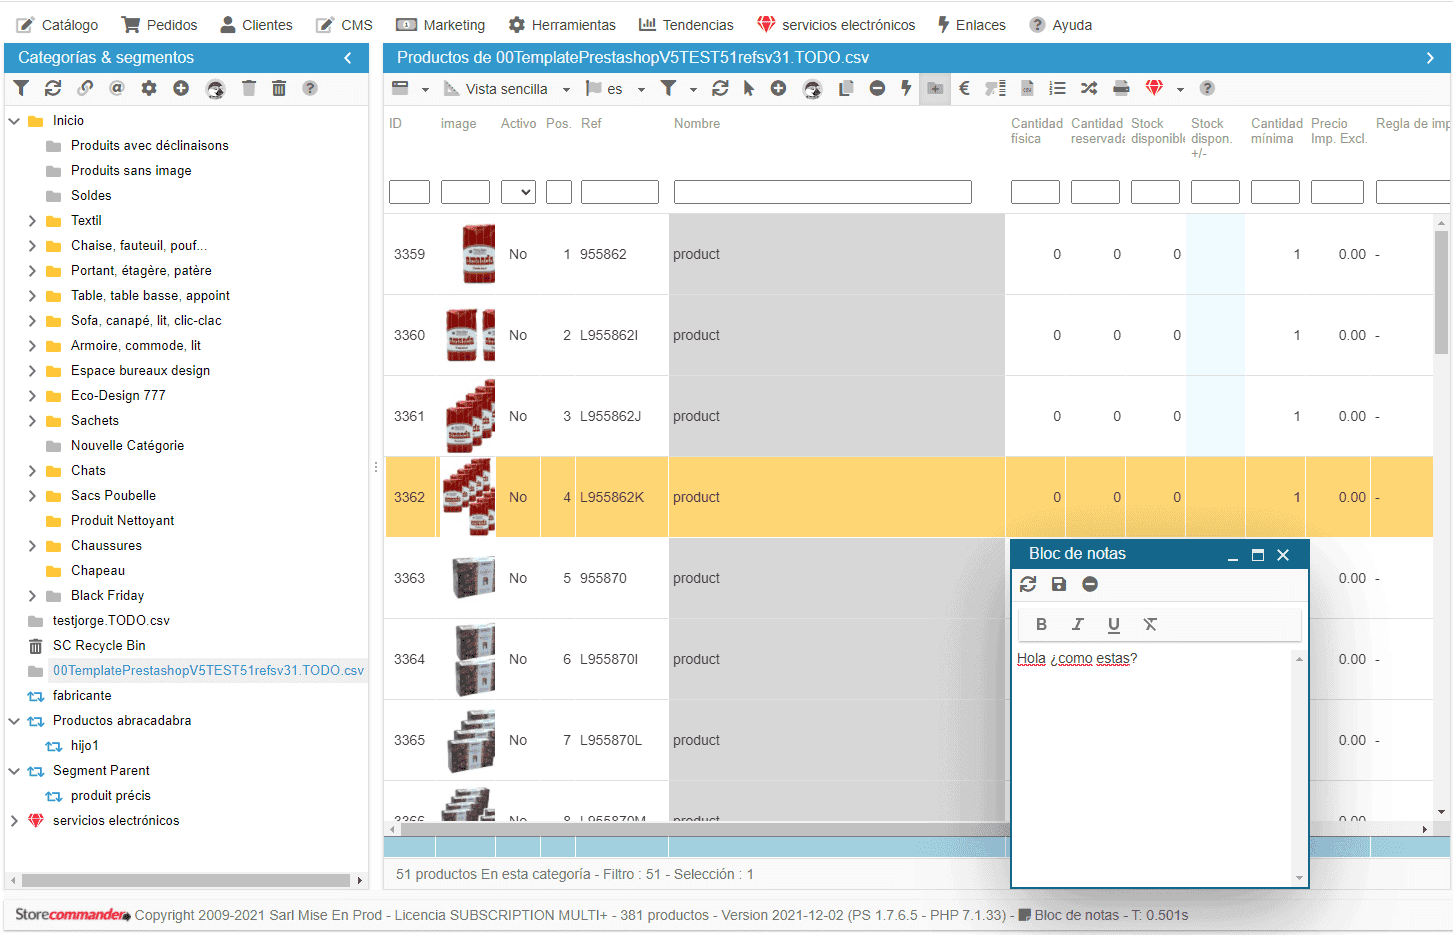Click the save icon in Bloc de notas
The width and height of the screenshot is (1453, 935).
1059,584
